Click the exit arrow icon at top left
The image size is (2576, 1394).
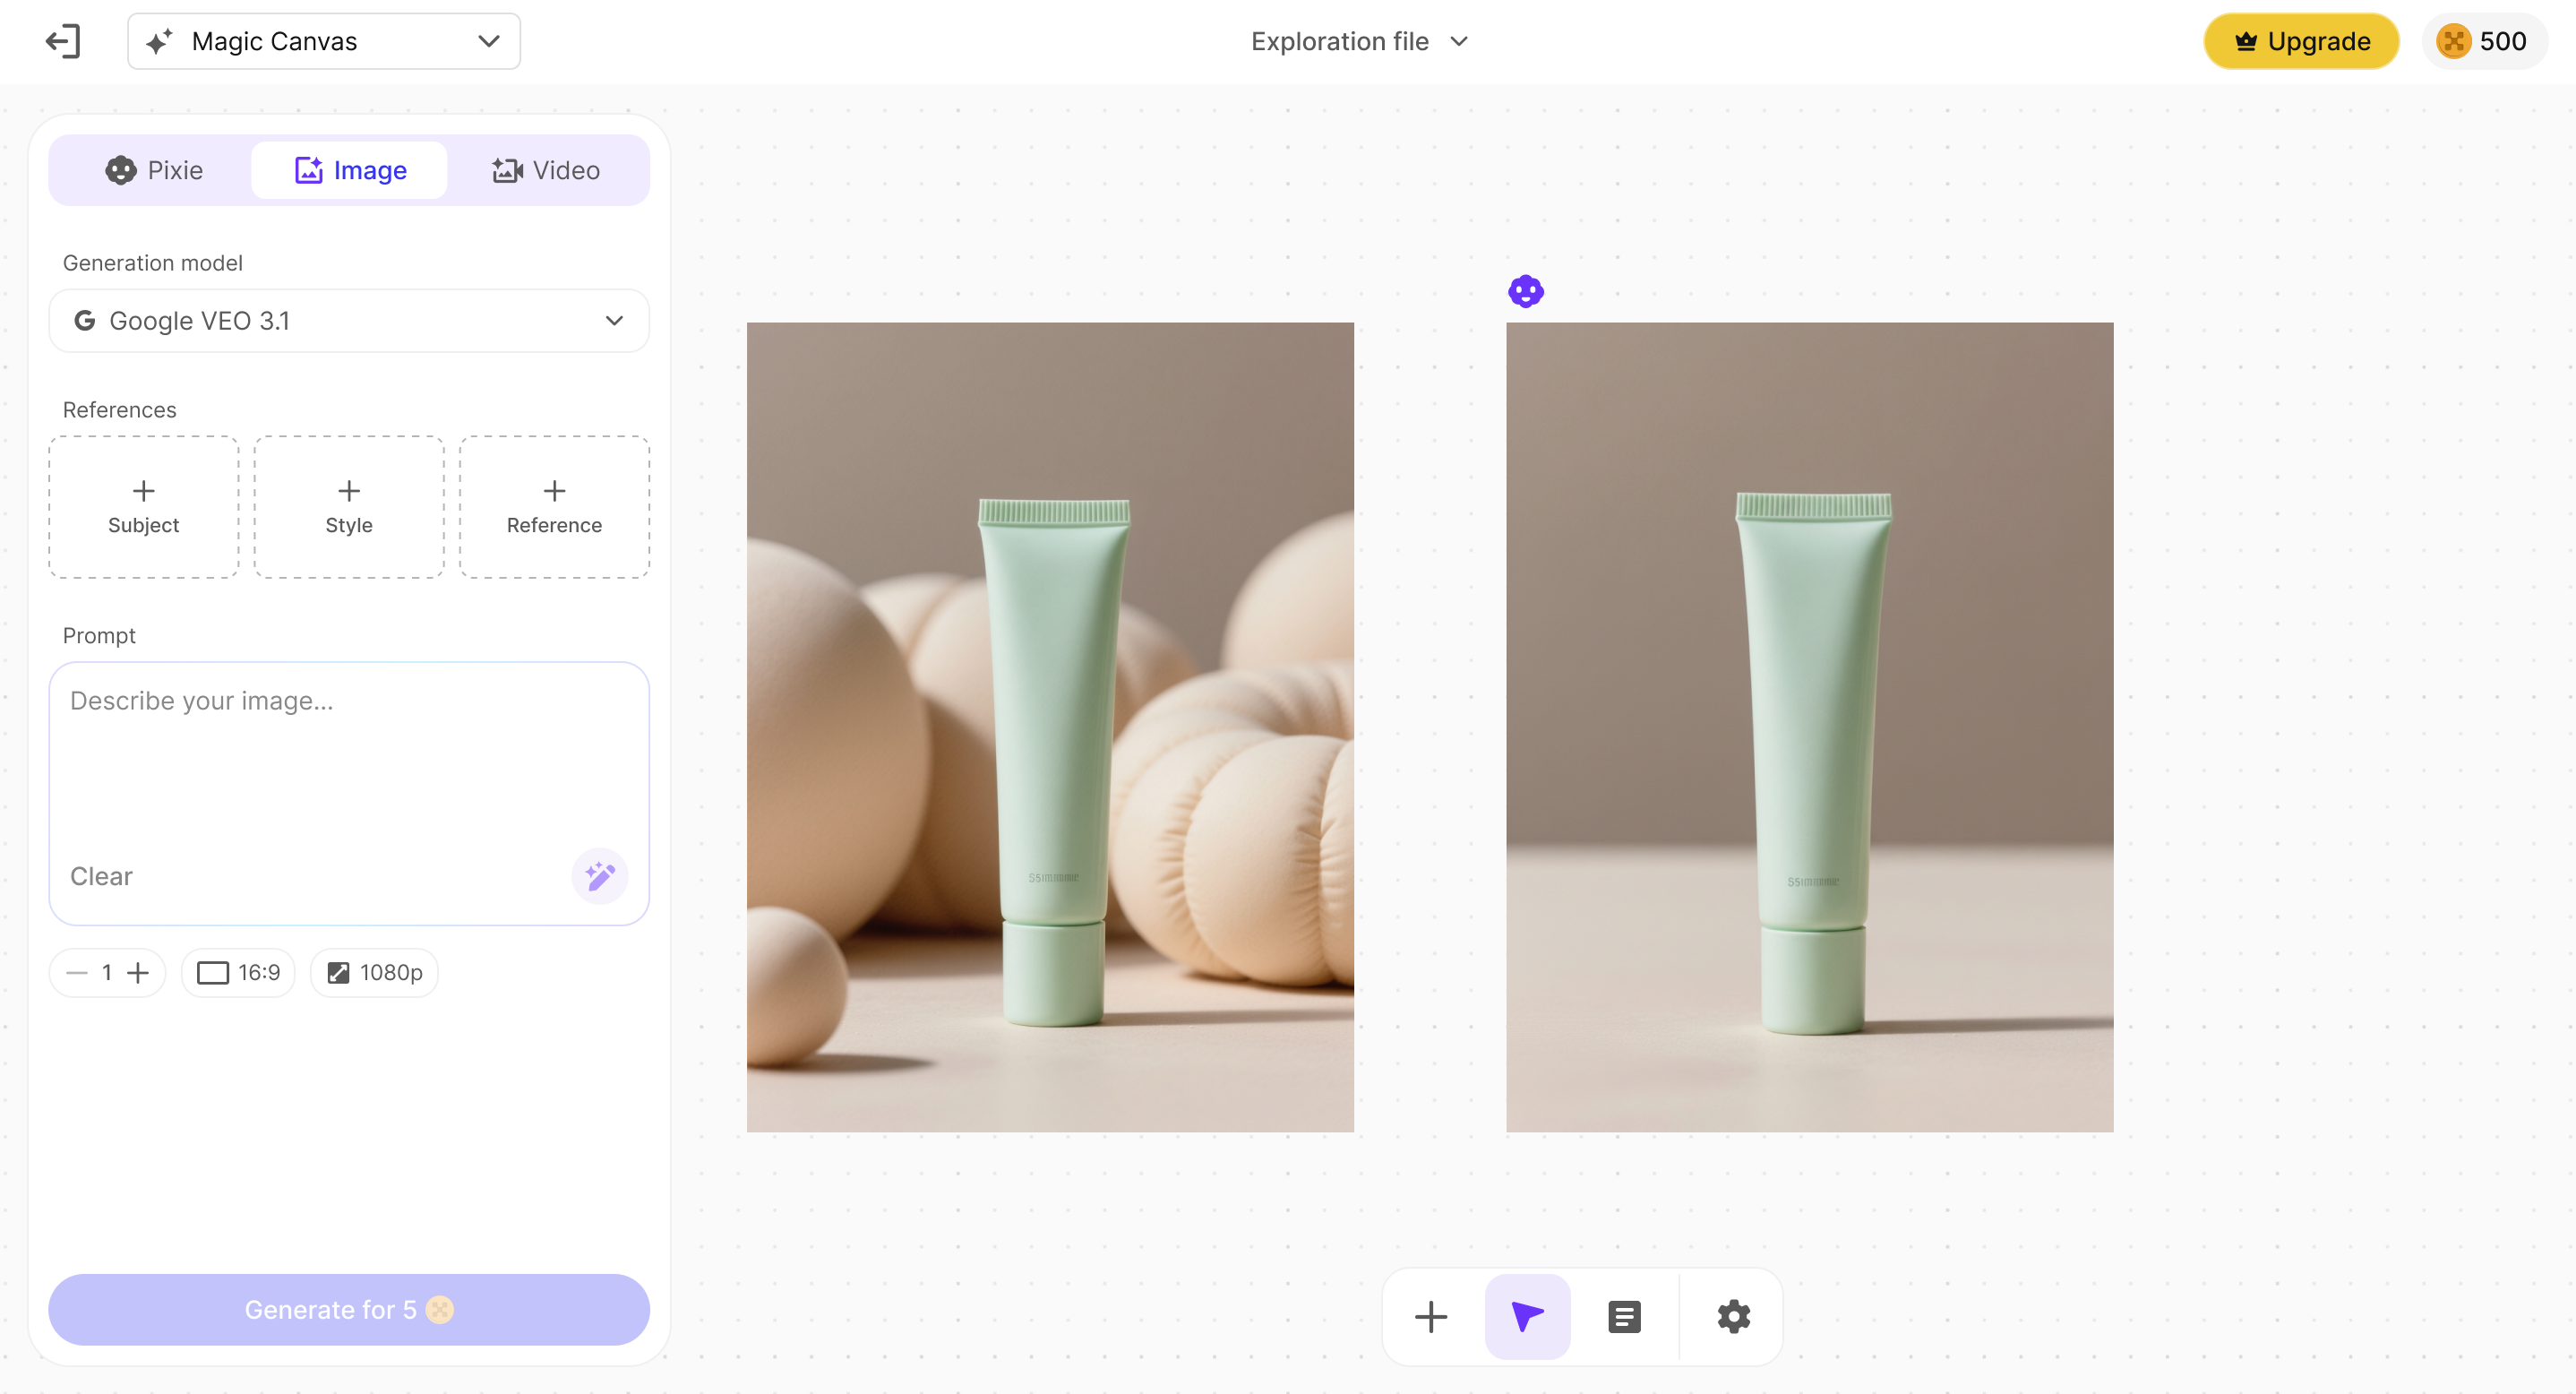(63, 41)
